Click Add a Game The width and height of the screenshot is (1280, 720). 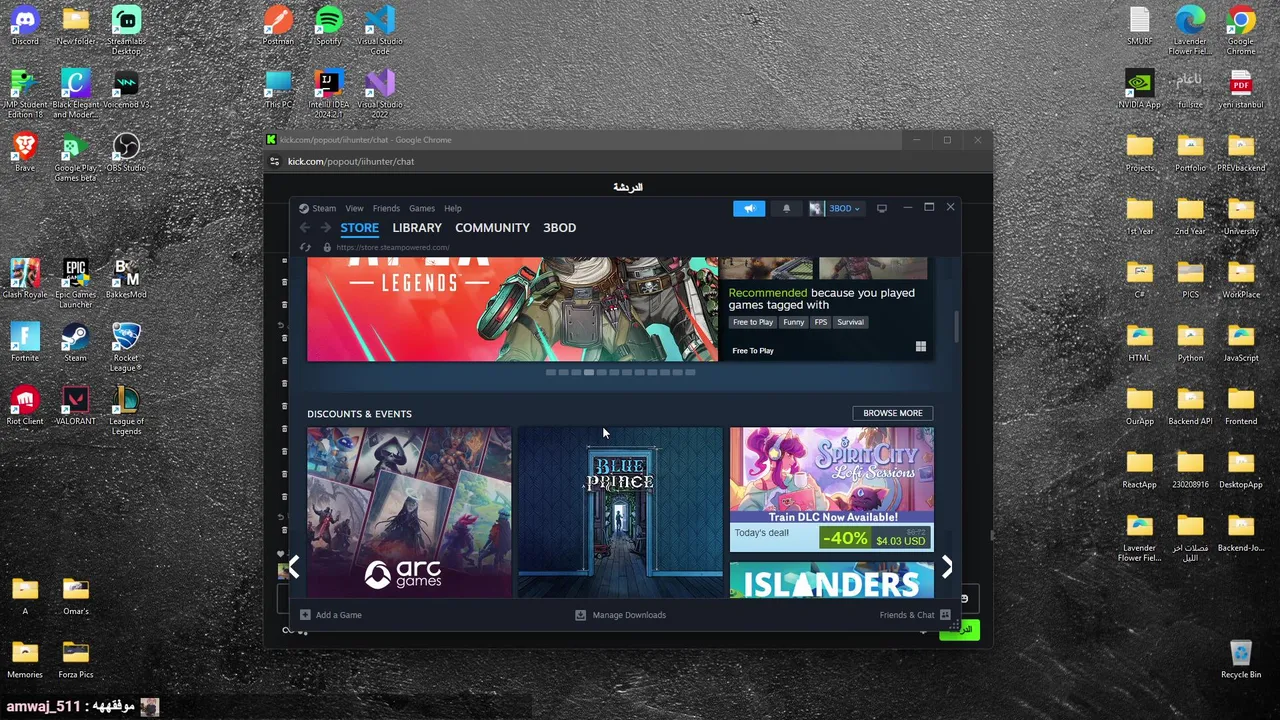pos(331,615)
